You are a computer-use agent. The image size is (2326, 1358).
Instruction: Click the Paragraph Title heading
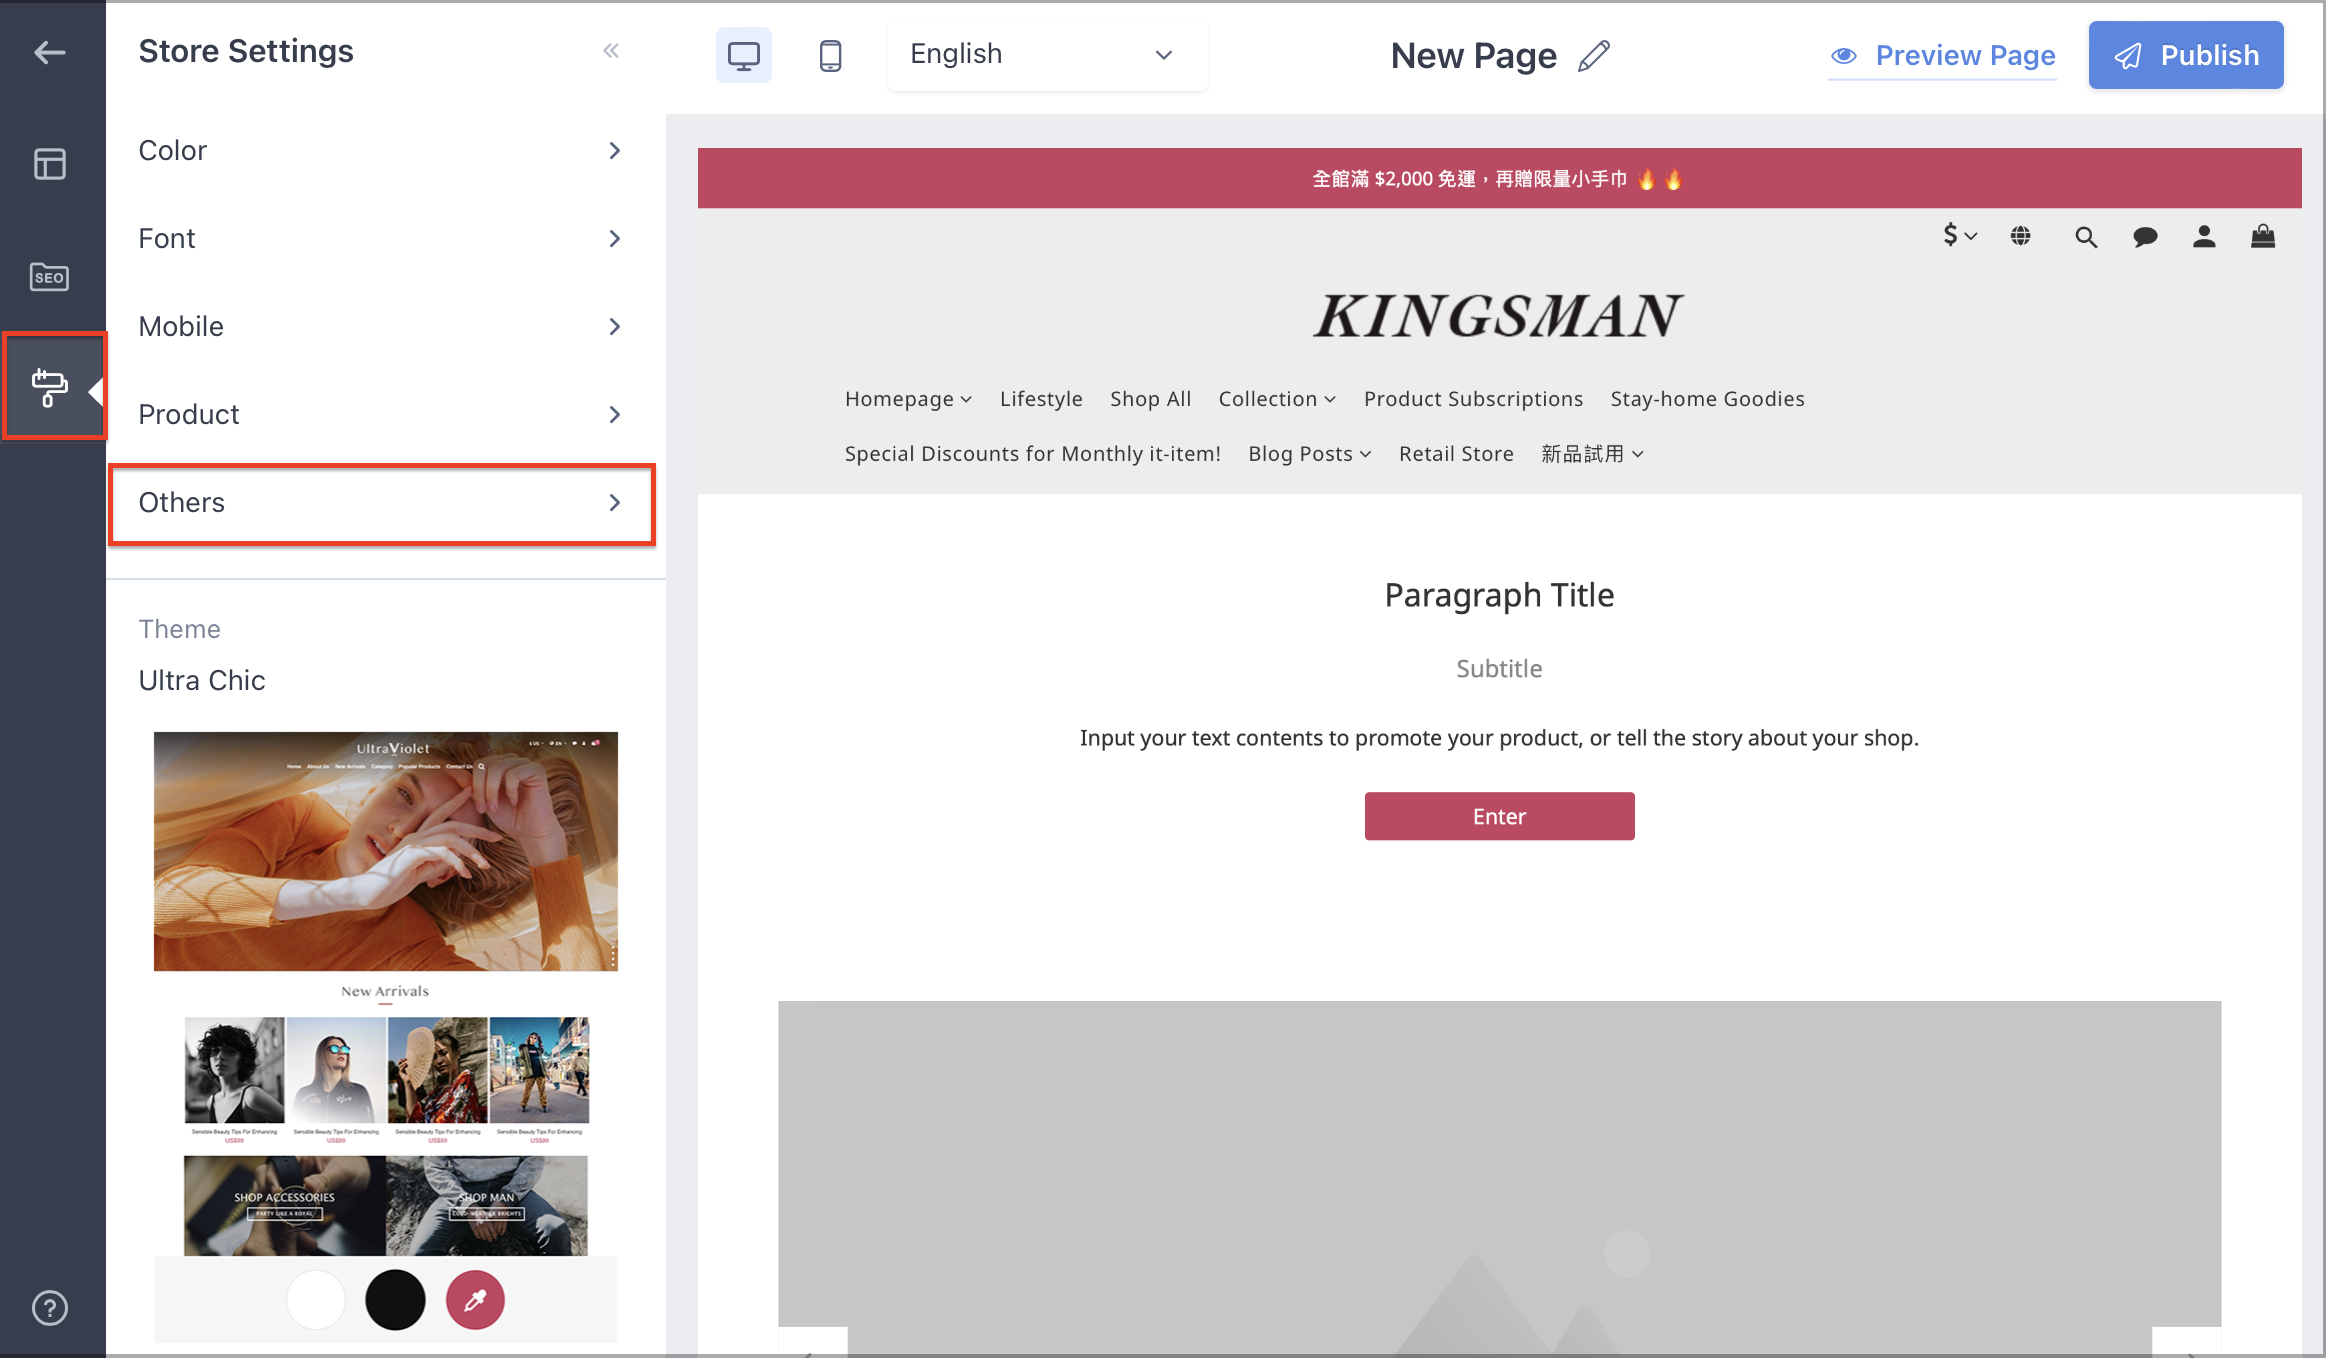[1499, 595]
